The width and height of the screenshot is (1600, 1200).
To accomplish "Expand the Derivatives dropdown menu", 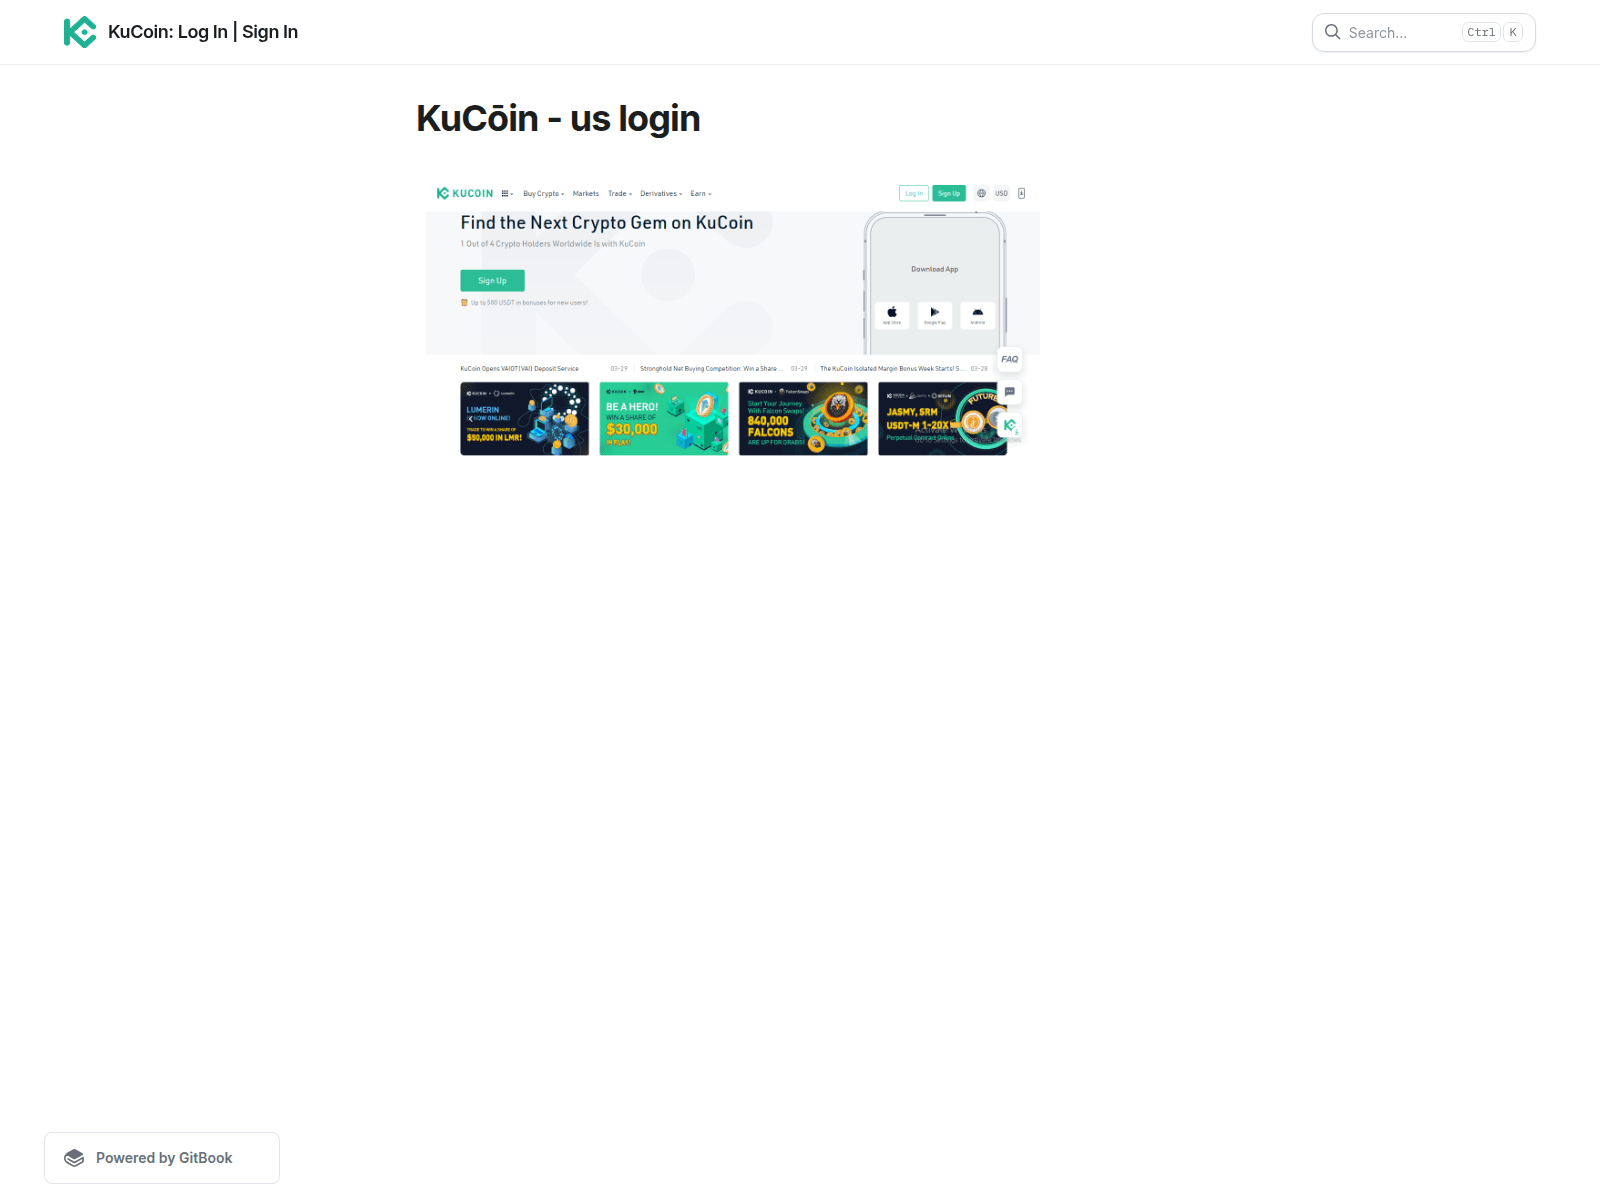I will point(661,194).
